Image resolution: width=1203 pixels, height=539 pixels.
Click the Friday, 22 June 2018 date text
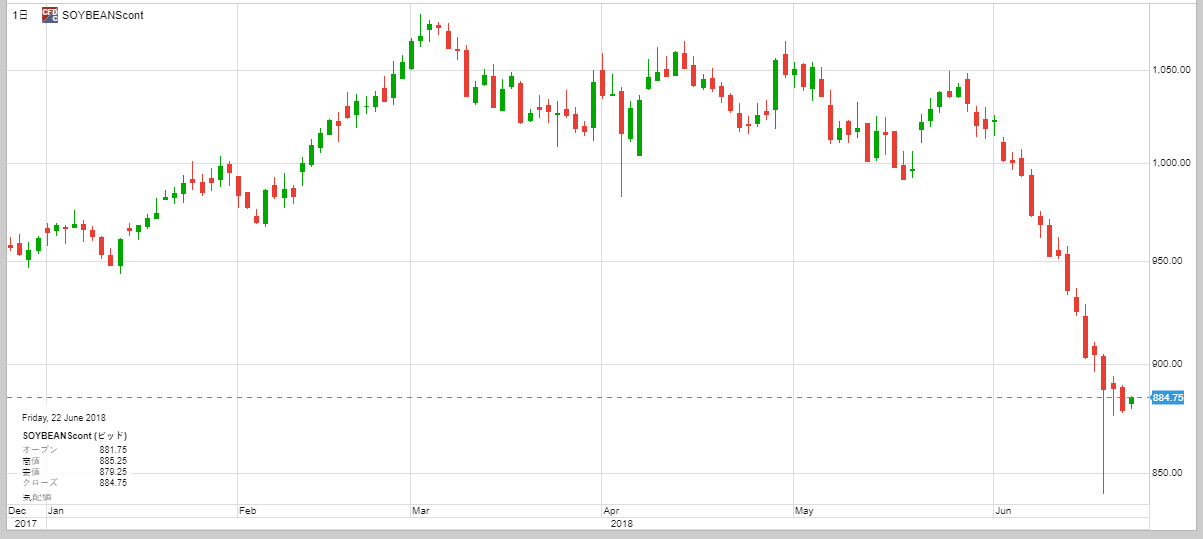tap(63, 418)
